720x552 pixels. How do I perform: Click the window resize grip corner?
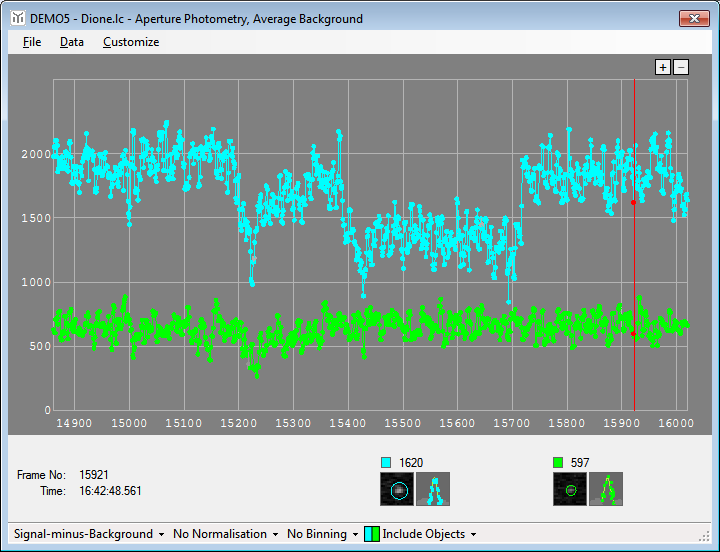704,536
